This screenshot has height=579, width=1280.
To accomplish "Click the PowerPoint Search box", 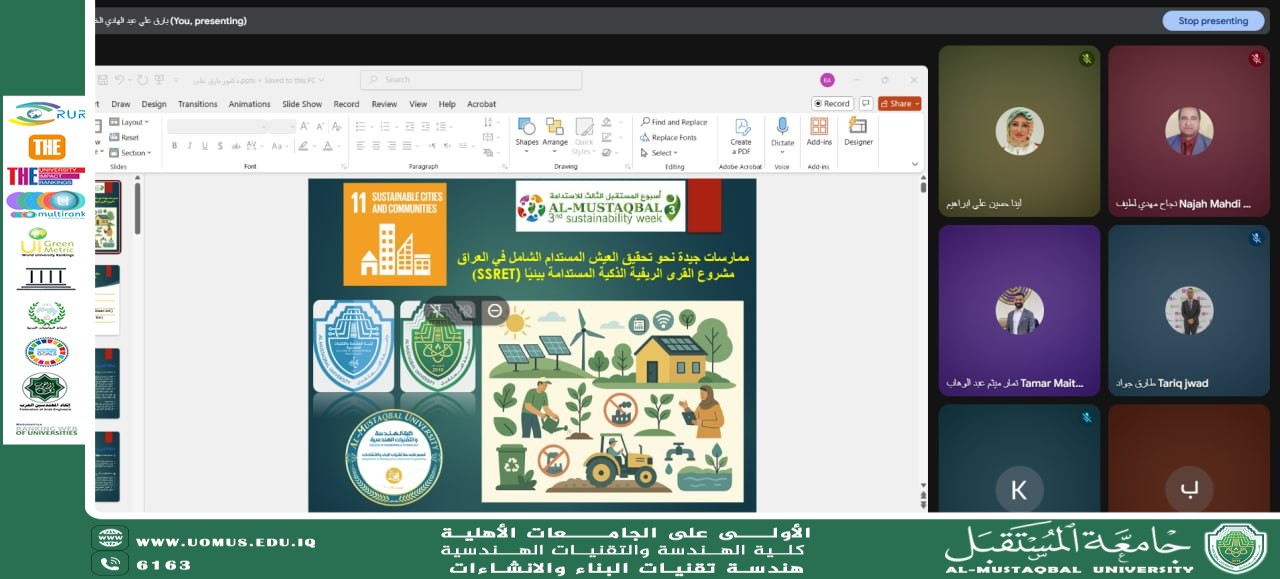I will [470, 79].
